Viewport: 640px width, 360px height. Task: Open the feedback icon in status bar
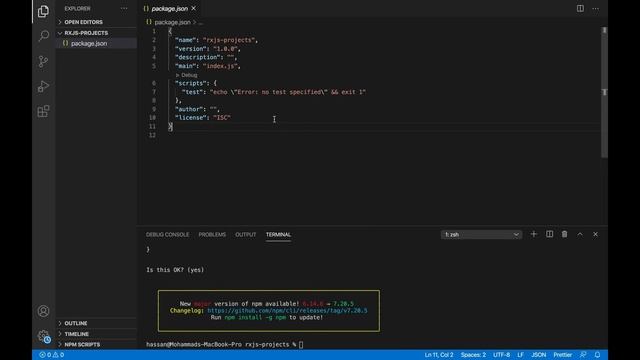coord(583,355)
